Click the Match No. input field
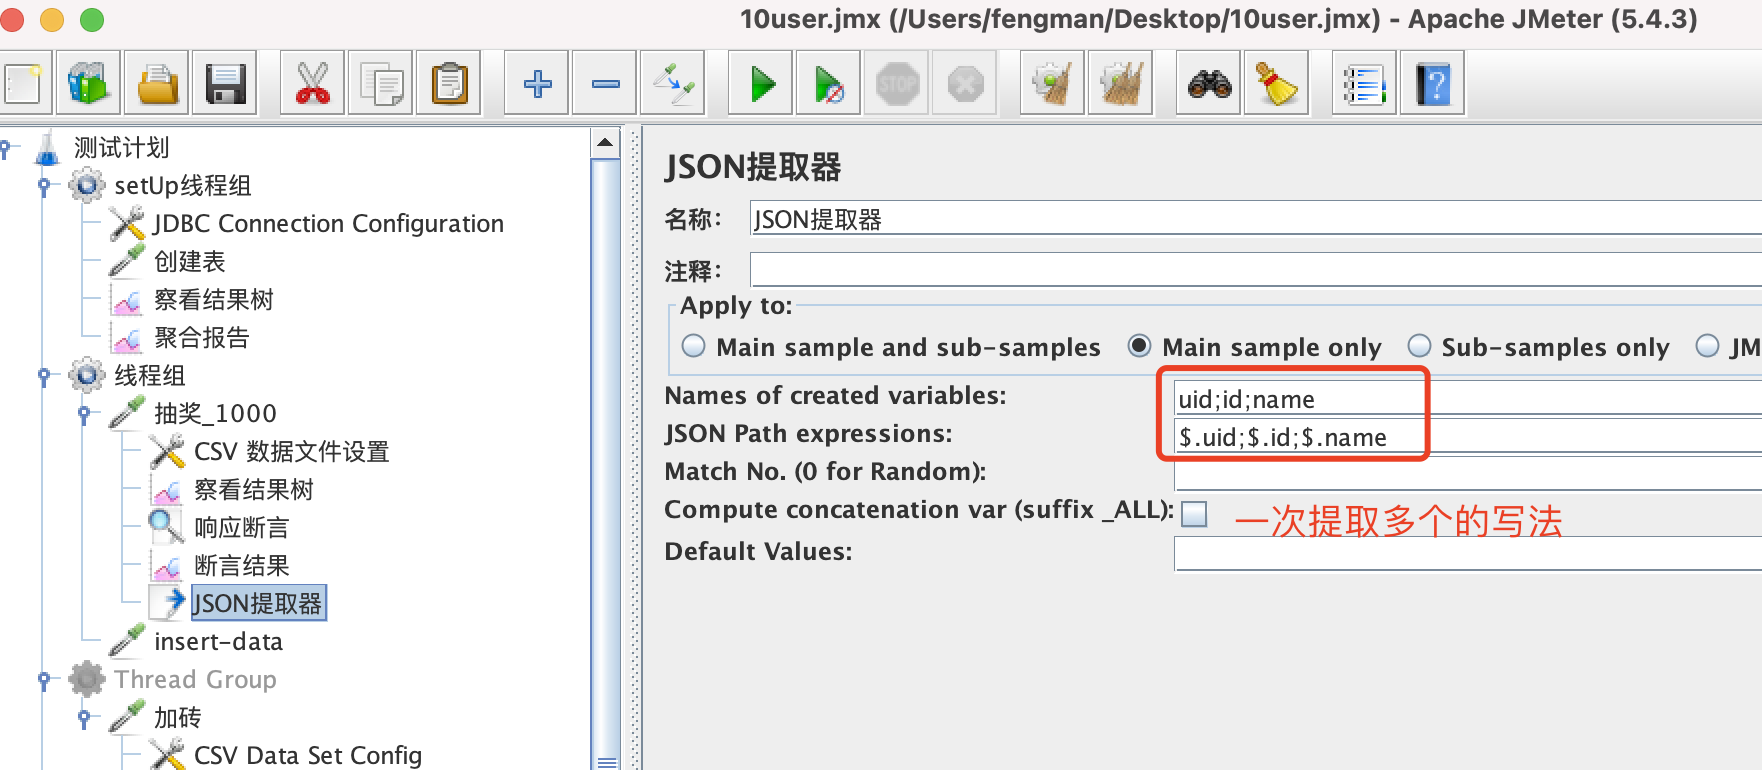Image resolution: width=1762 pixels, height=770 pixels. click(x=1468, y=473)
